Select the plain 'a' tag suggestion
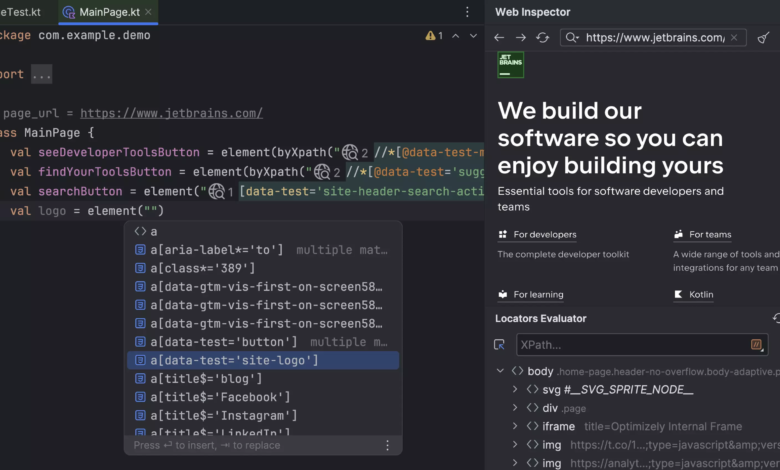The width and height of the screenshot is (780, 470). [x=263, y=232]
